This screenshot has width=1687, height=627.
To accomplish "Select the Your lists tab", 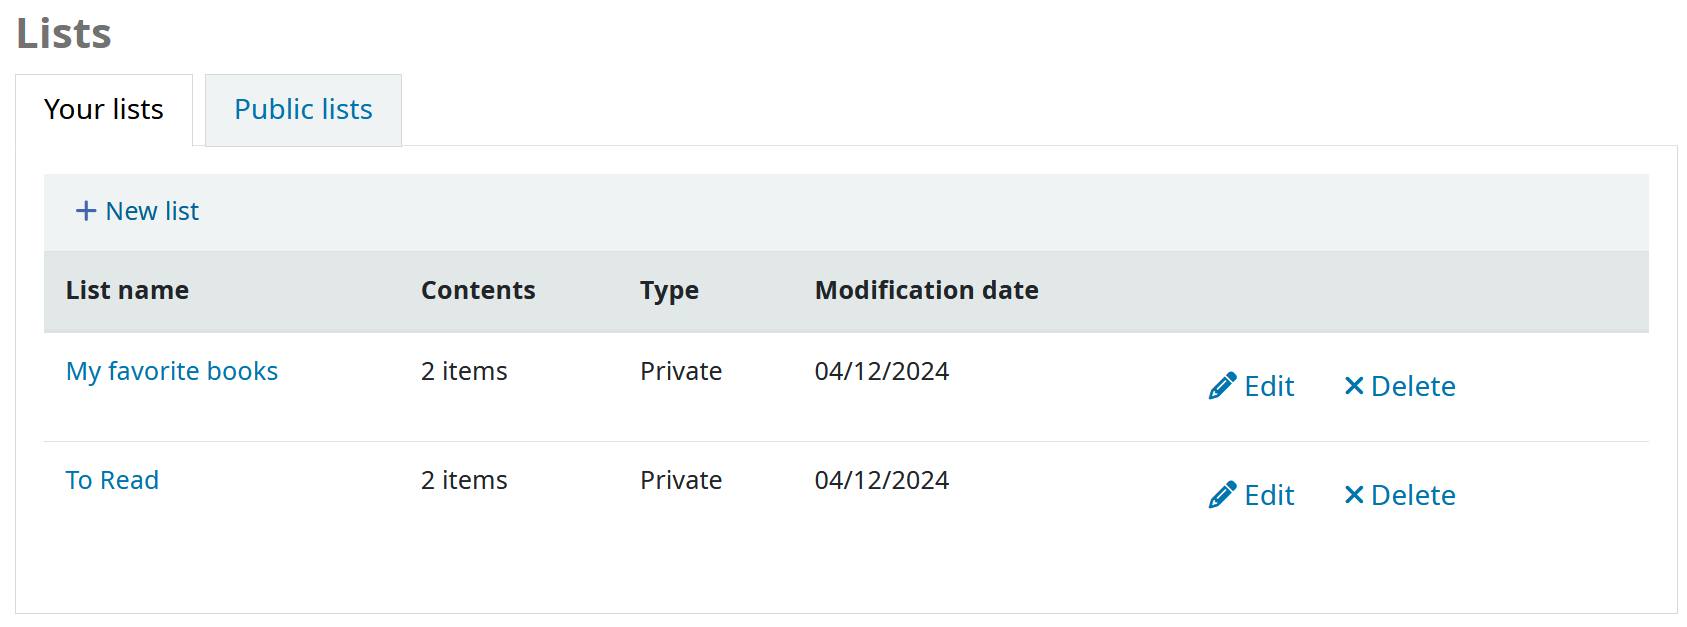I will 103,110.
